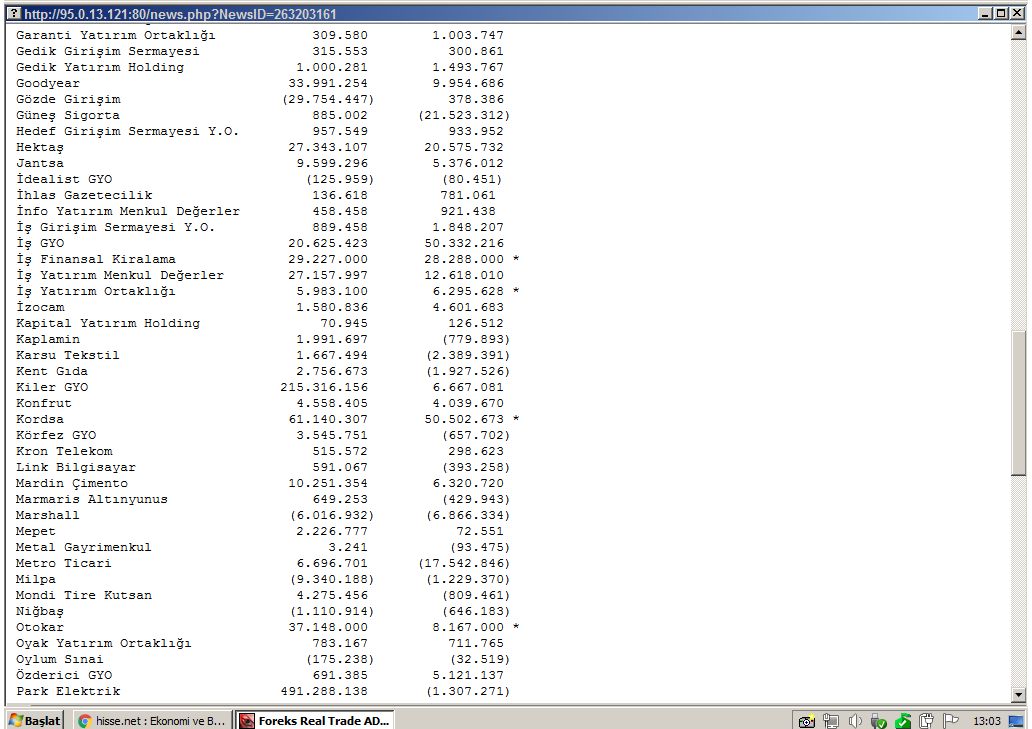
Task: Click the Kent Gıda value 2.756.673
Action: click(332, 371)
